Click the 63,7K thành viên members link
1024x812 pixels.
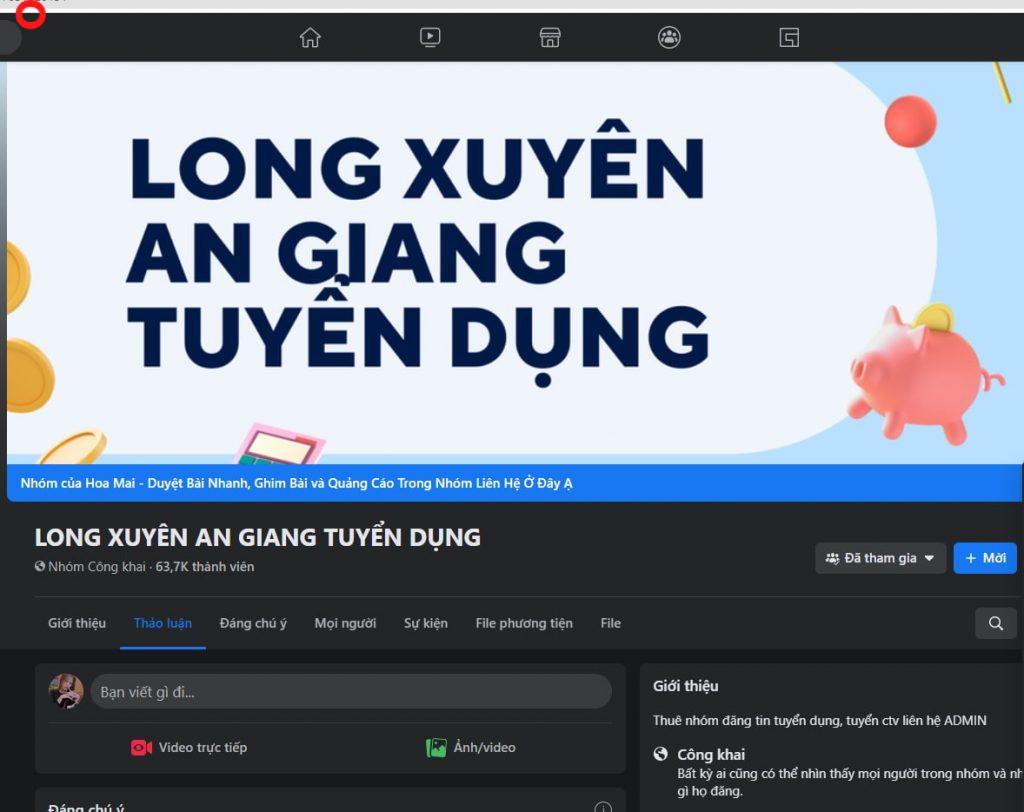pos(205,567)
